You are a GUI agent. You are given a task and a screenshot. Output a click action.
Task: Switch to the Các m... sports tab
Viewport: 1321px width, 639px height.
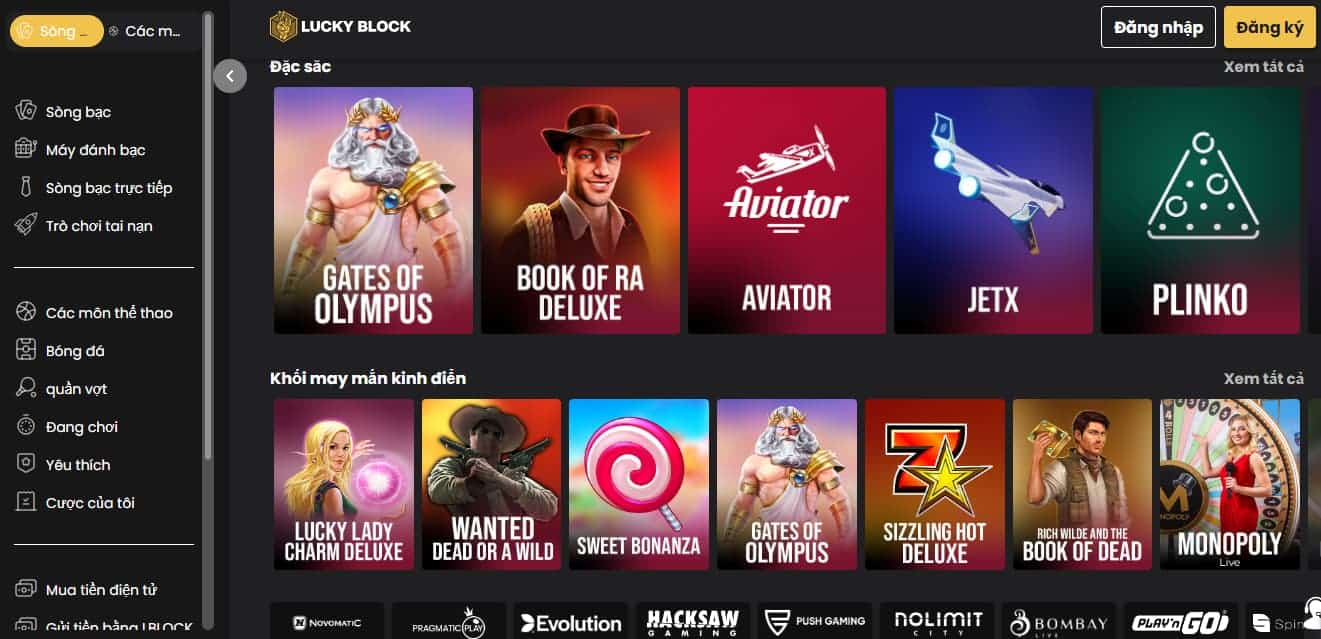click(146, 31)
